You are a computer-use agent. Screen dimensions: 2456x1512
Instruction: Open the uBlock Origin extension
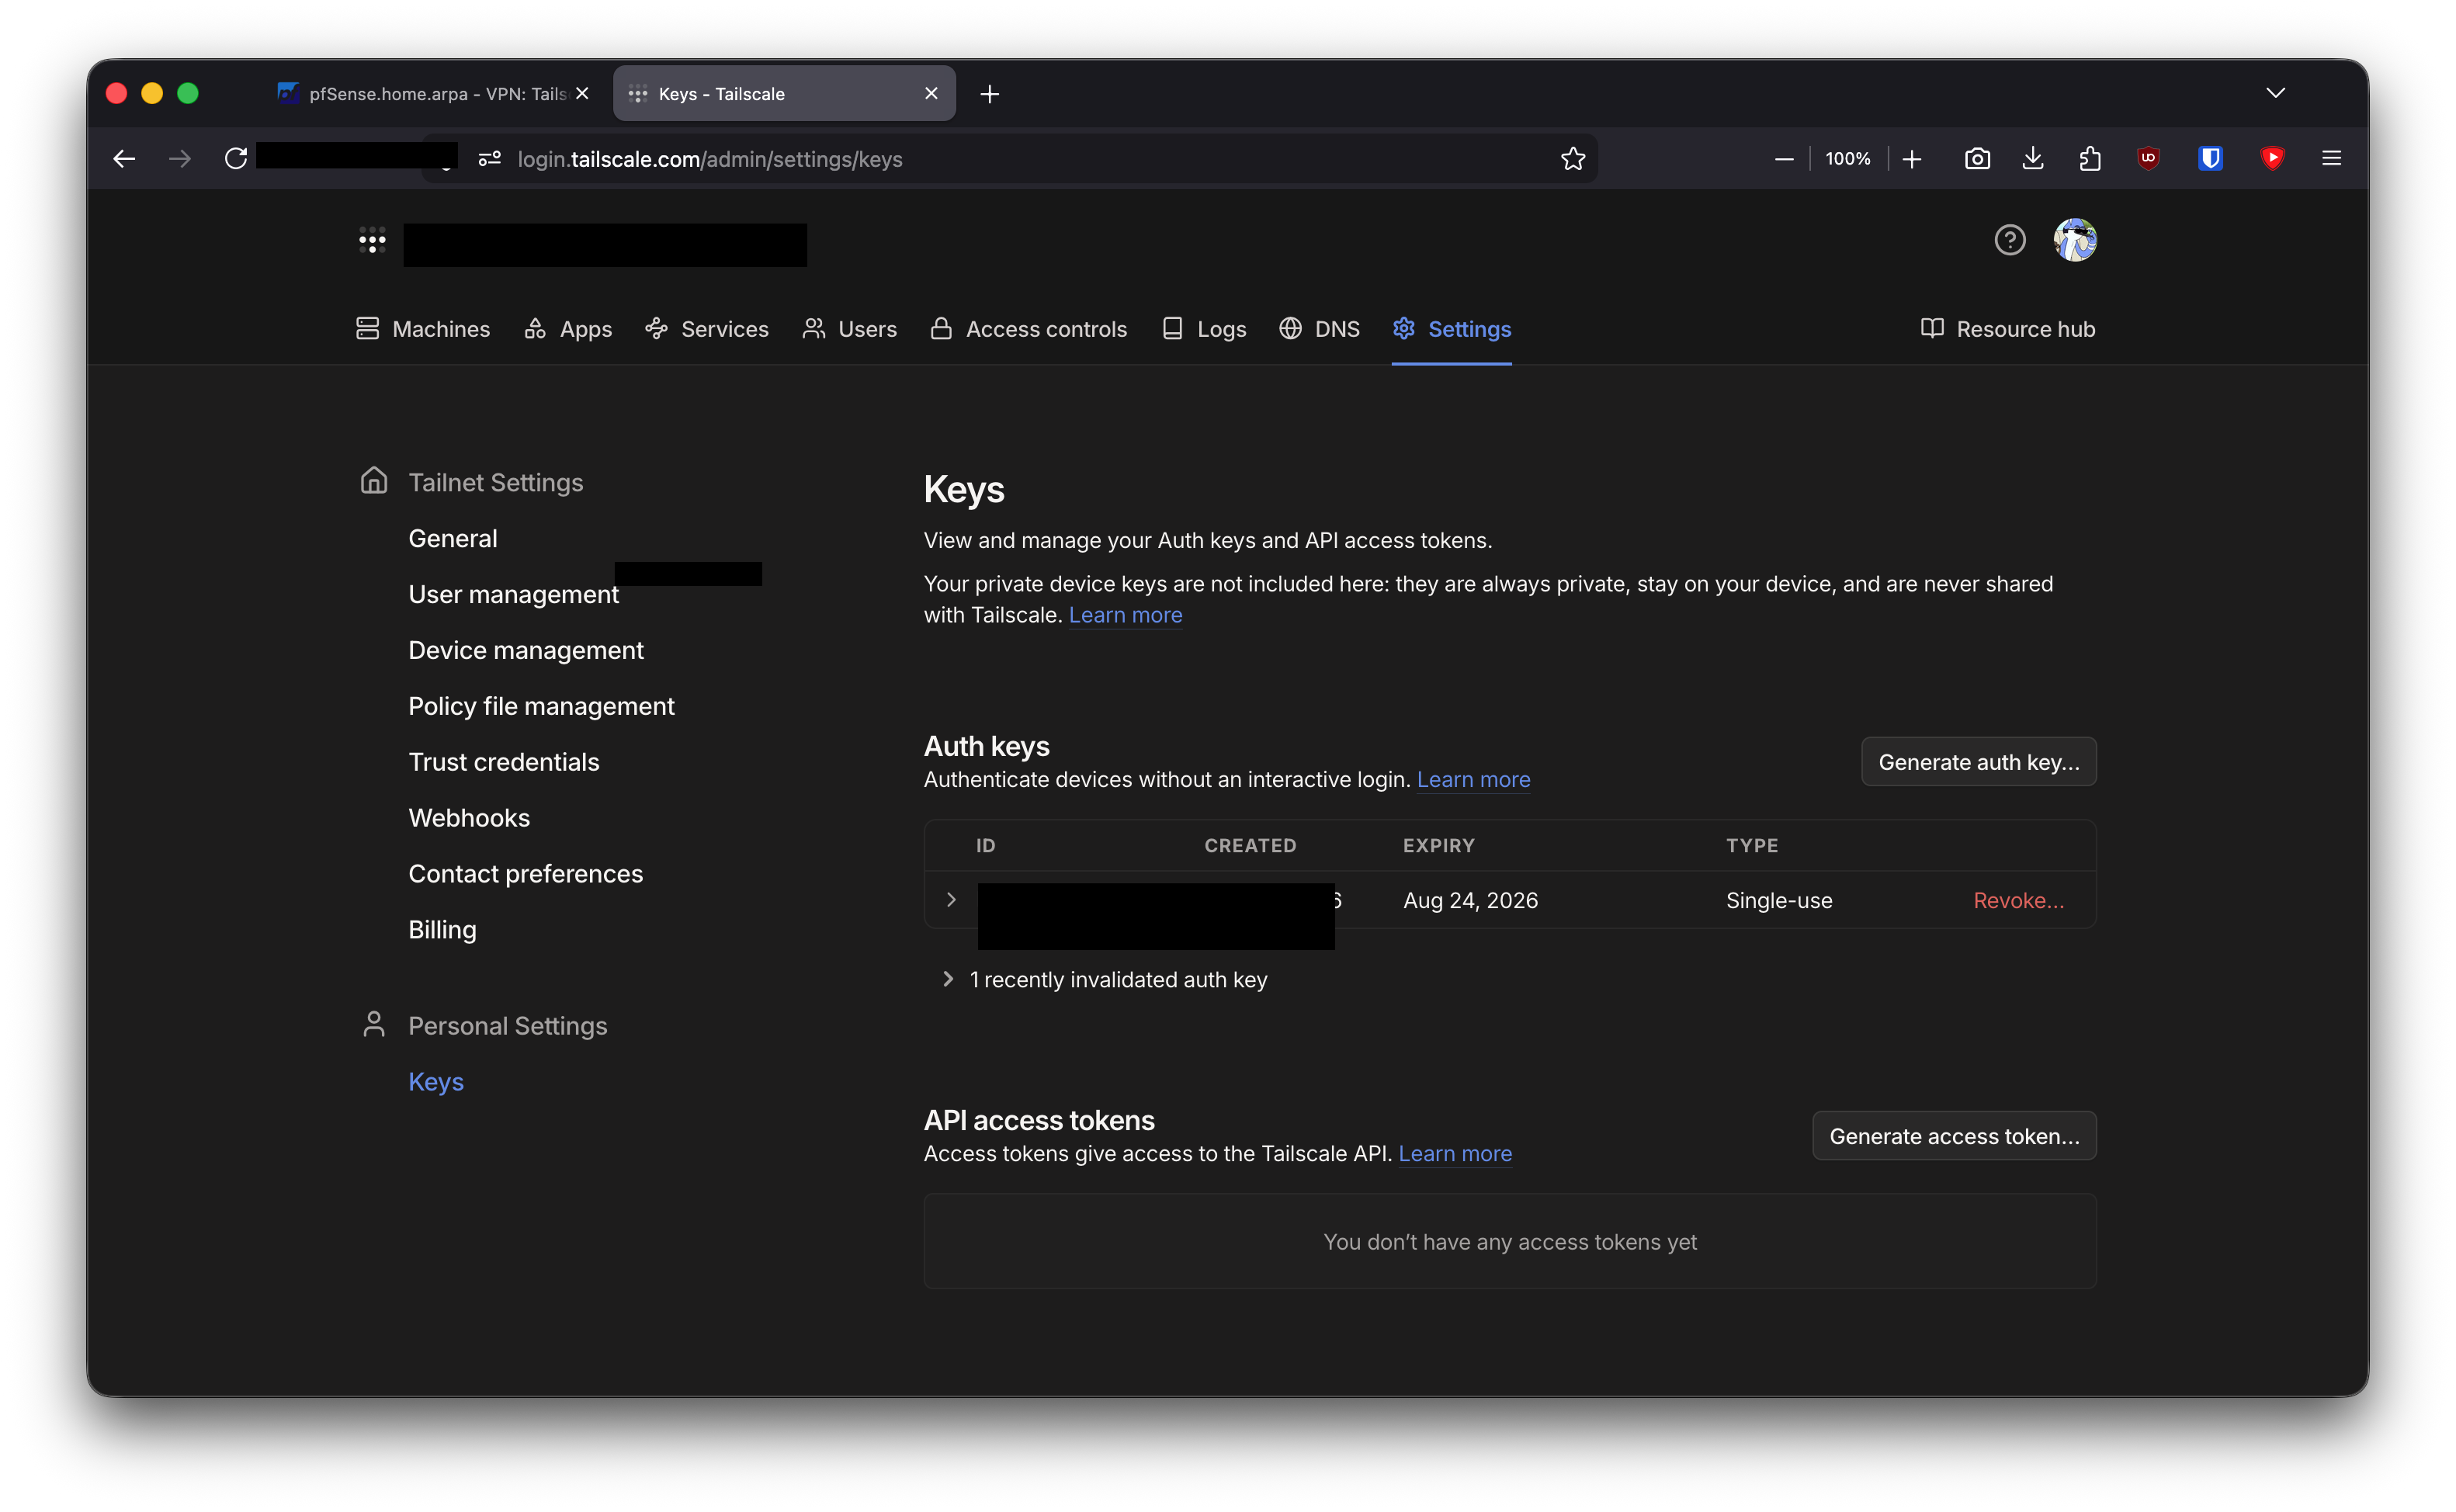(x=2148, y=158)
